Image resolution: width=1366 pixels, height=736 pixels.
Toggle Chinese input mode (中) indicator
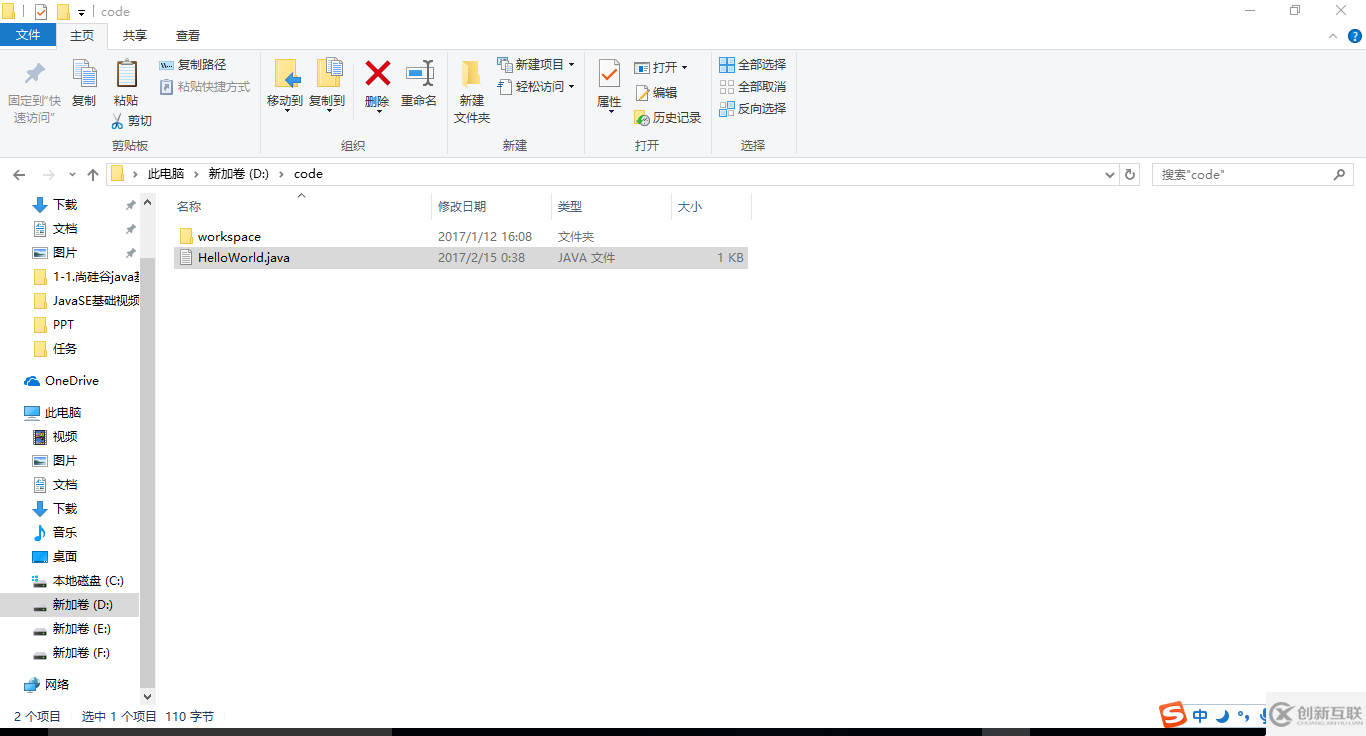(x=1200, y=716)
